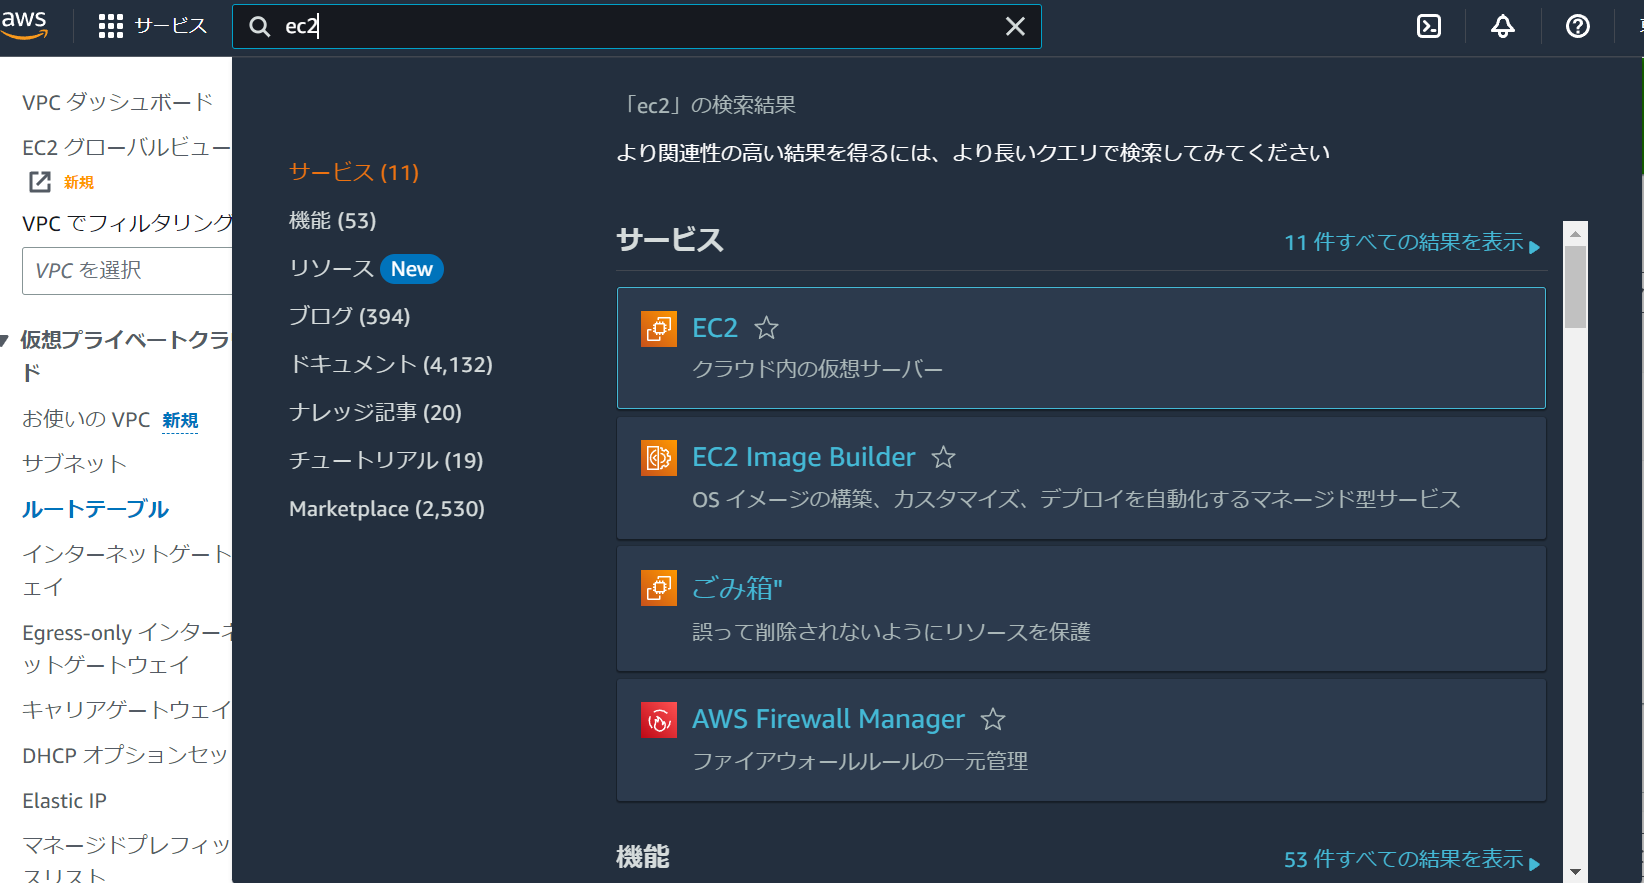Click the search results scrollbar thumb
This screenshot has height=883, width=1644.
(x=1575, y=286)
